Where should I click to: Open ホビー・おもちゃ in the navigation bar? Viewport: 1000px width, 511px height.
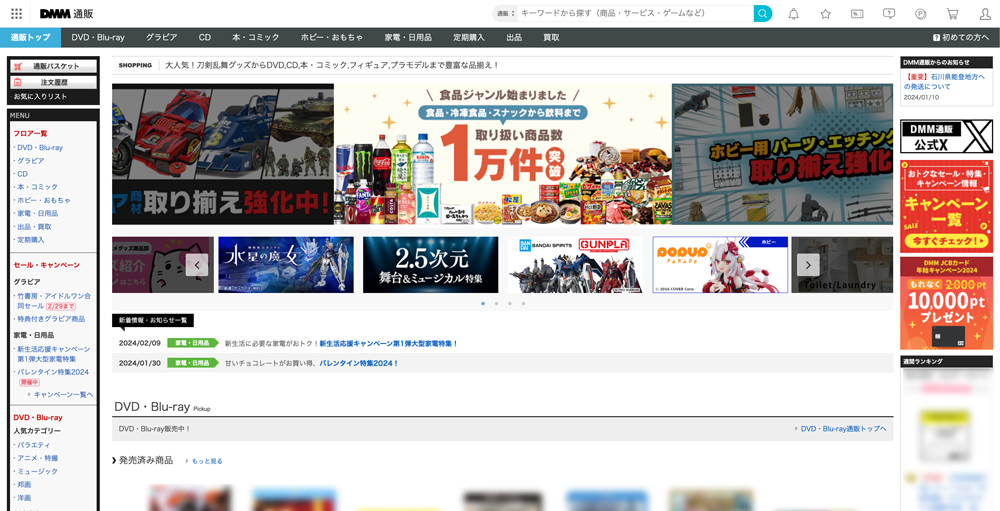tap(332, 38)
